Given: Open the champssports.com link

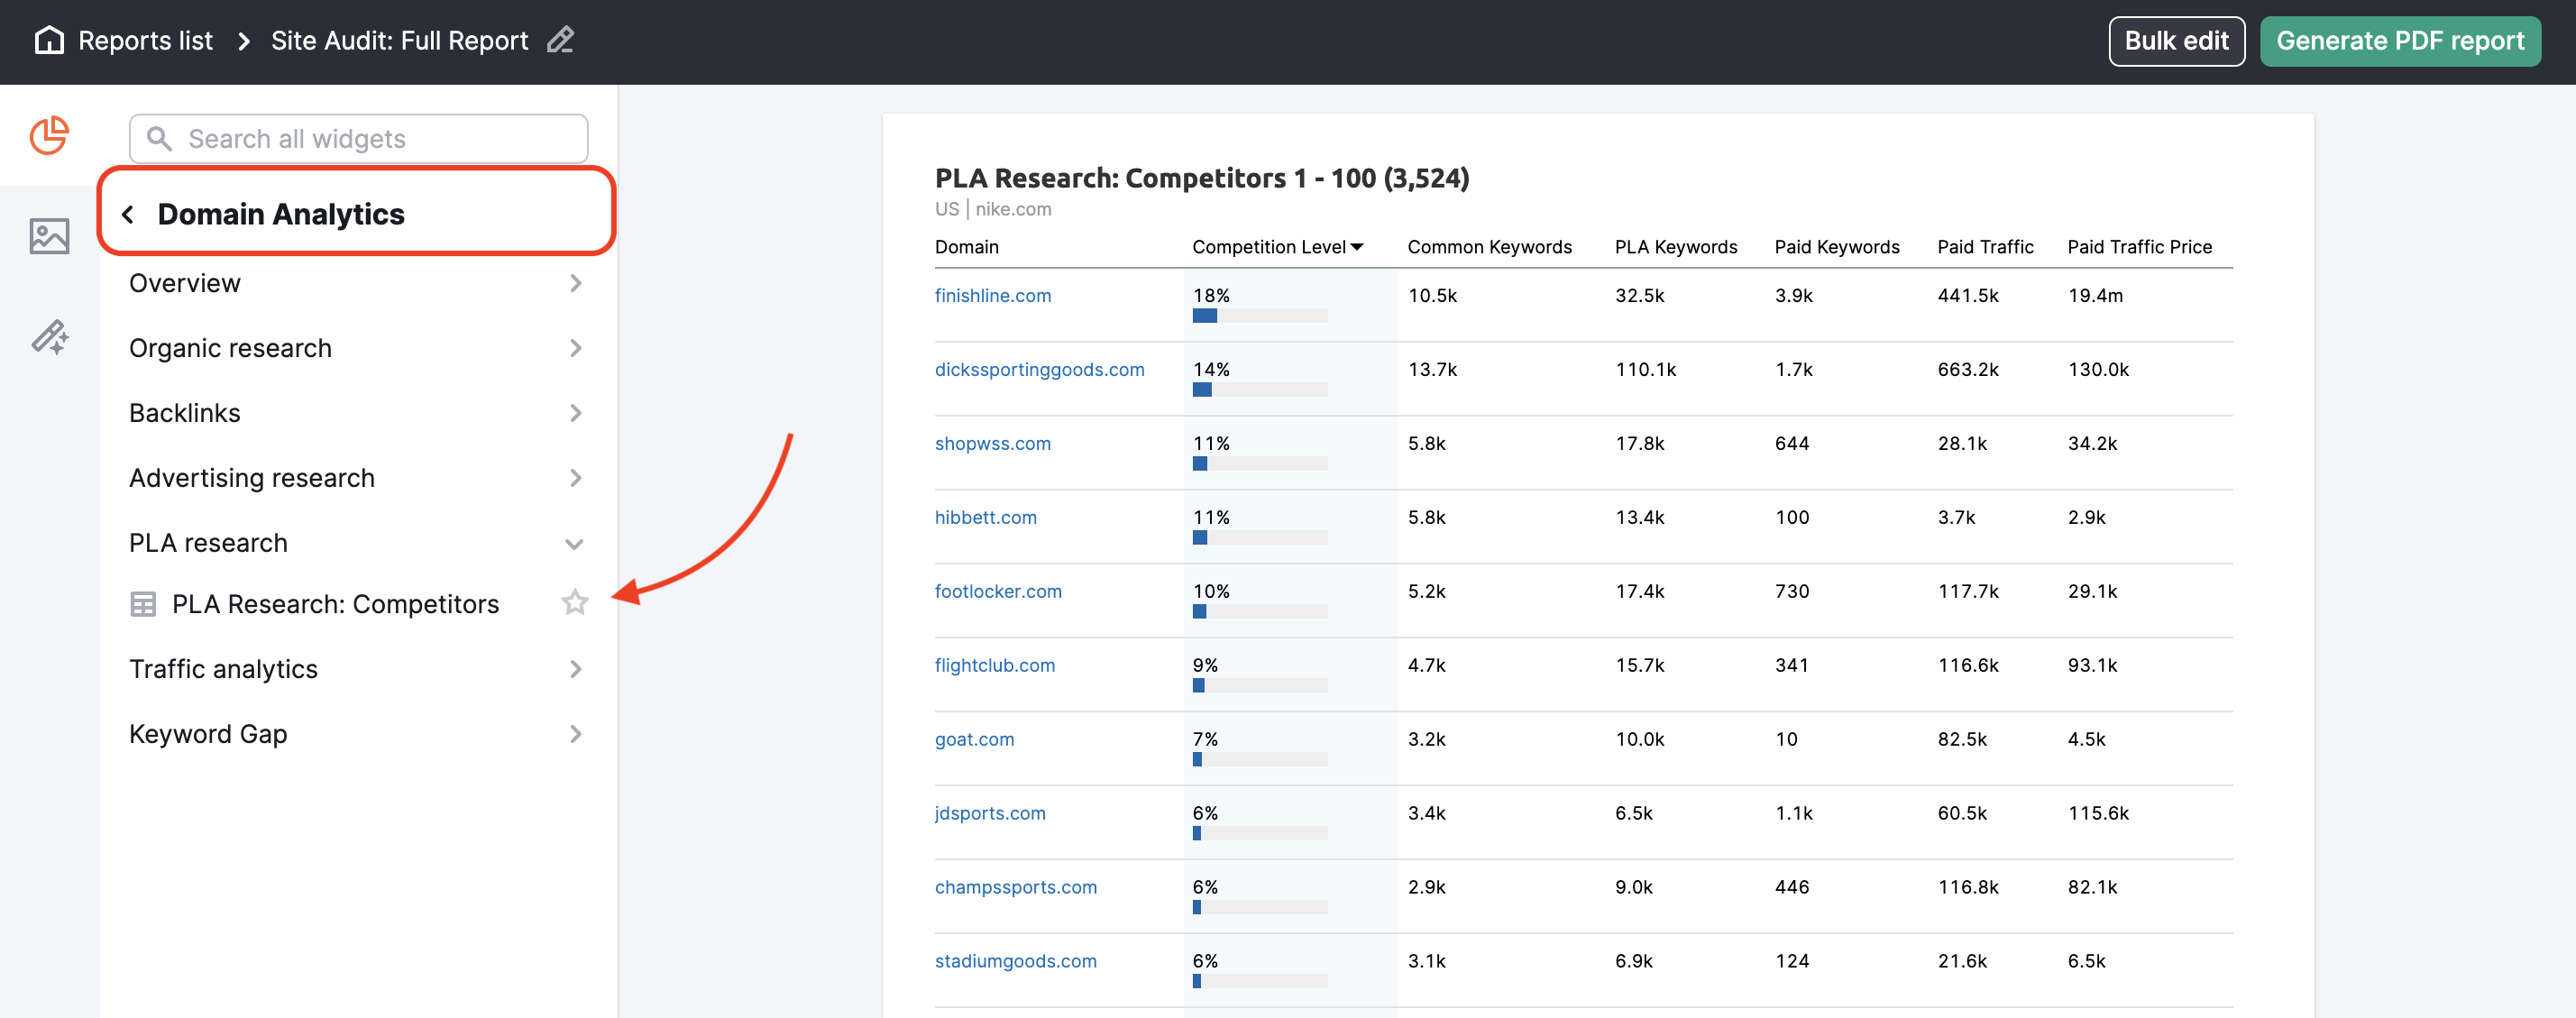Looking at the screenshot, I should click(1015, 887).
